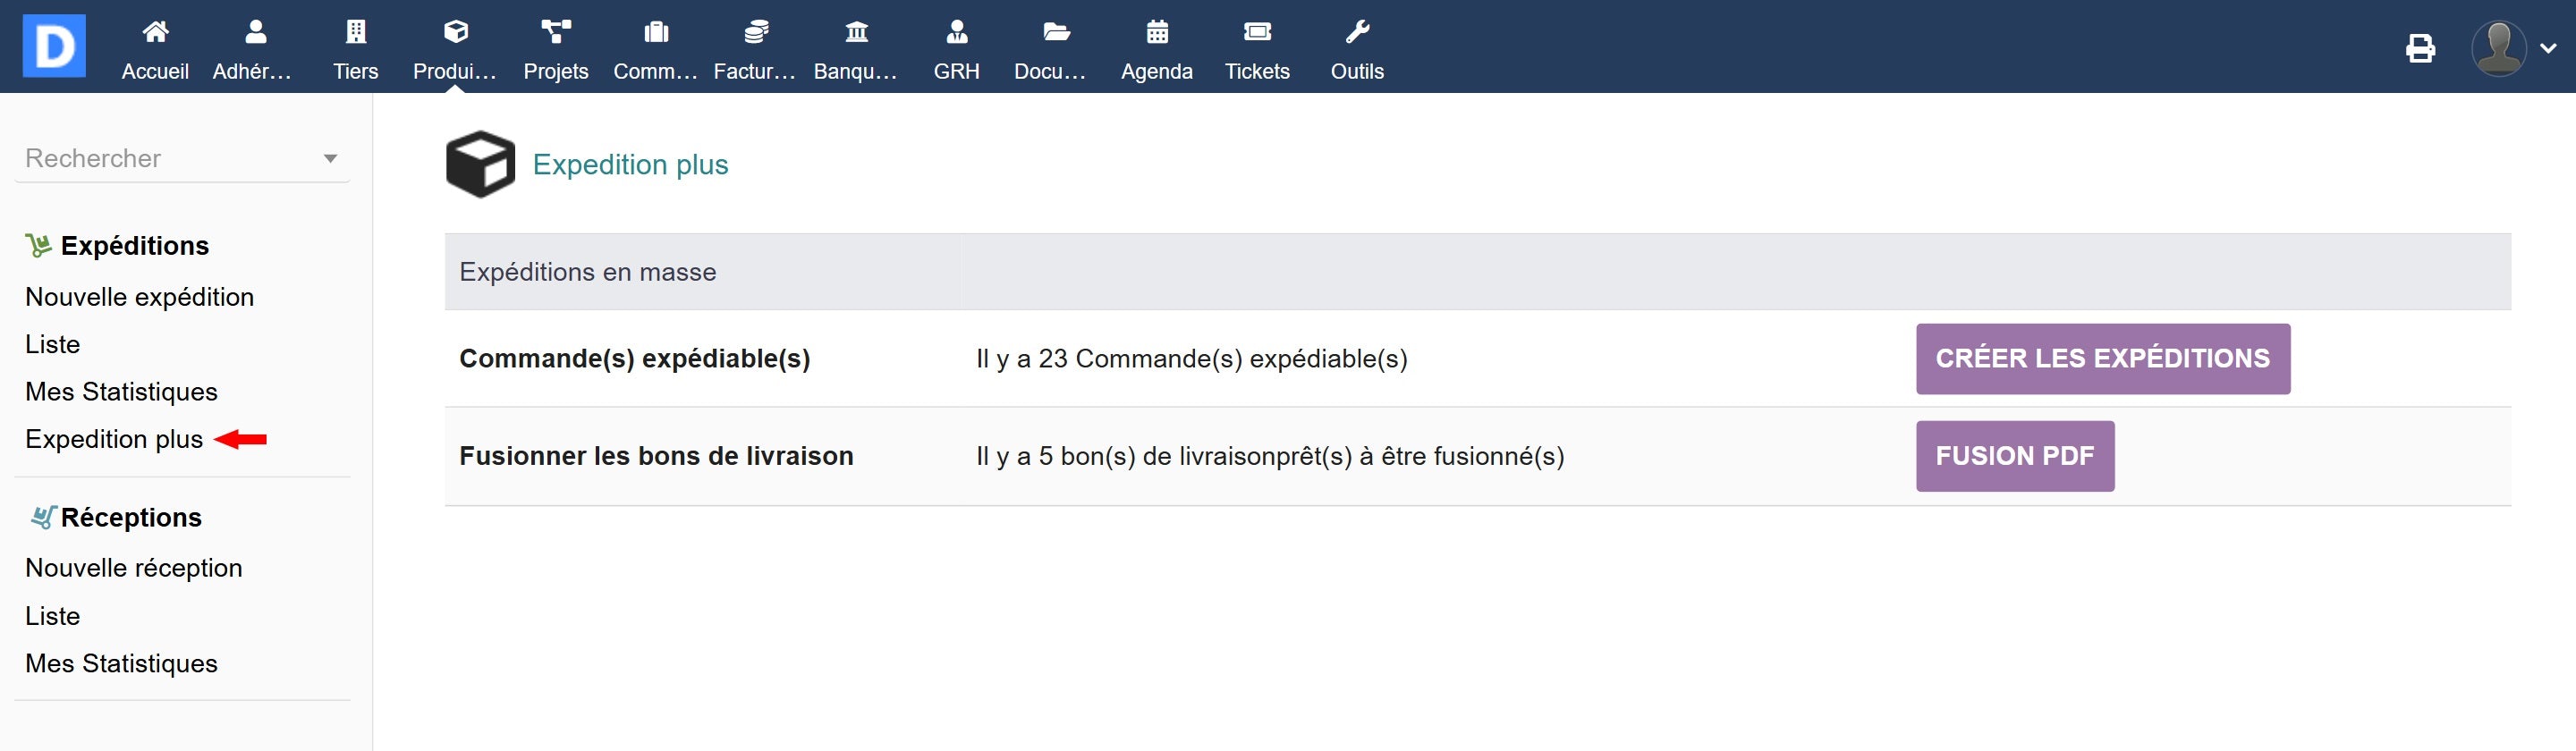Open the Projets module icon
The width and height of the screenshot is (2576, 751).
556,33
